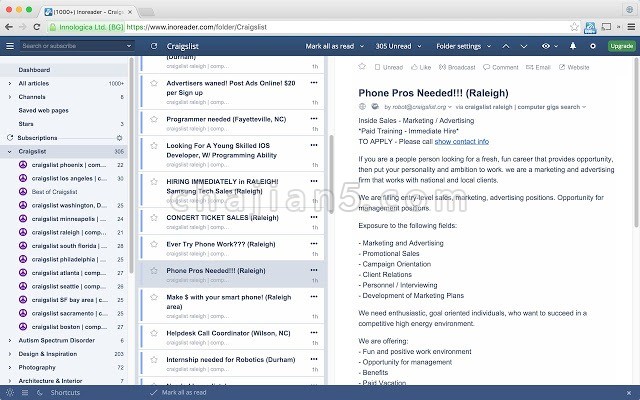Star HIRING IMMEDIATELY in RALEIGH article
This screenshot has width=640, height=400.
pyautogui.click(x=154, y=182)
